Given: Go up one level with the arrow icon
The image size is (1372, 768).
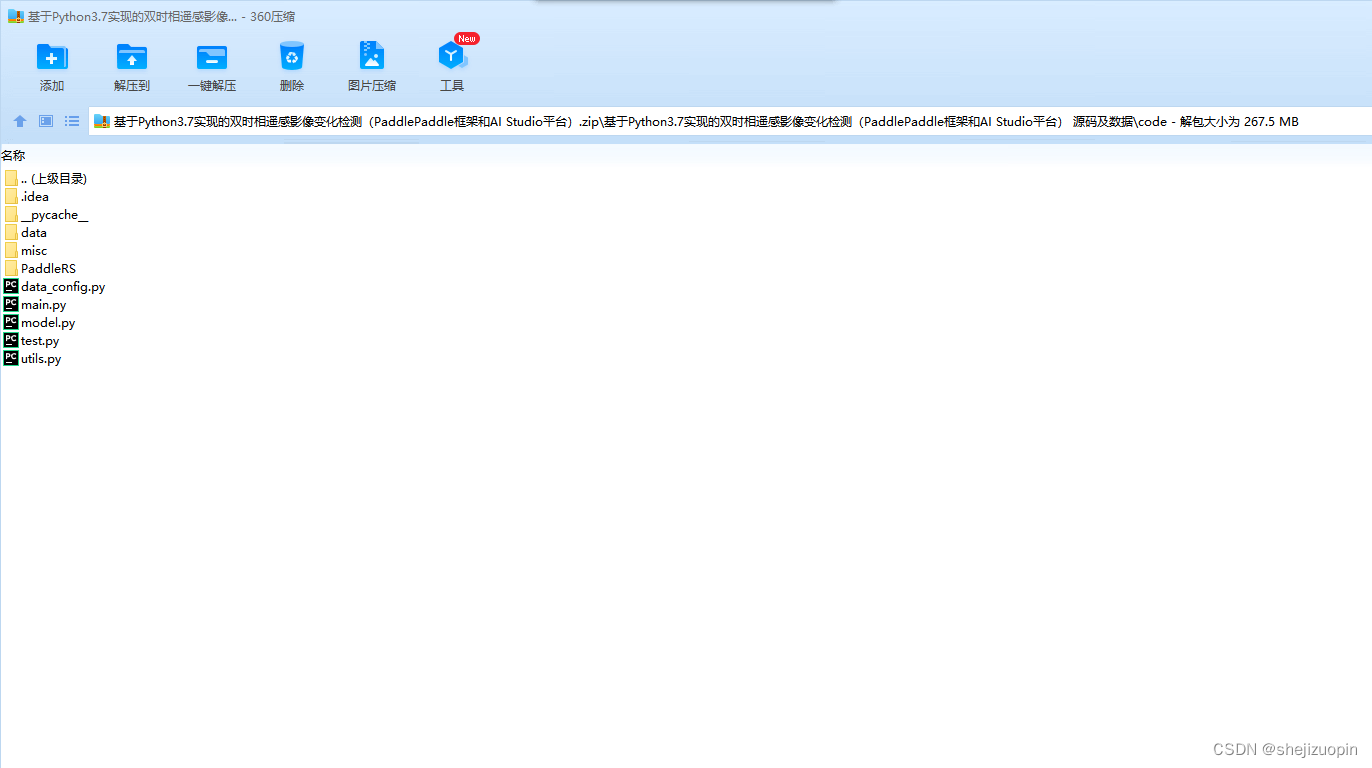Looking at the screenshot, I should point(20,121).
